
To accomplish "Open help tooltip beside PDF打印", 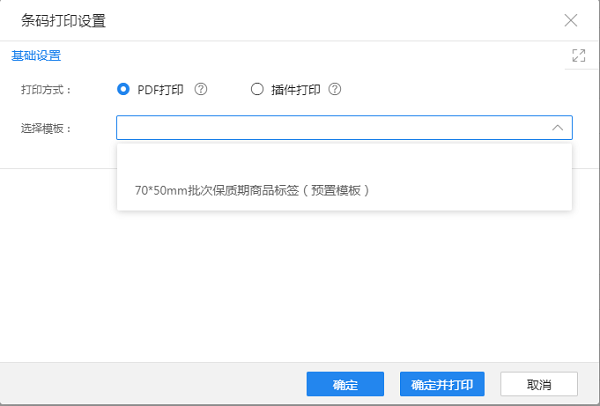I will pyautogui.click(x=201, y=89).
